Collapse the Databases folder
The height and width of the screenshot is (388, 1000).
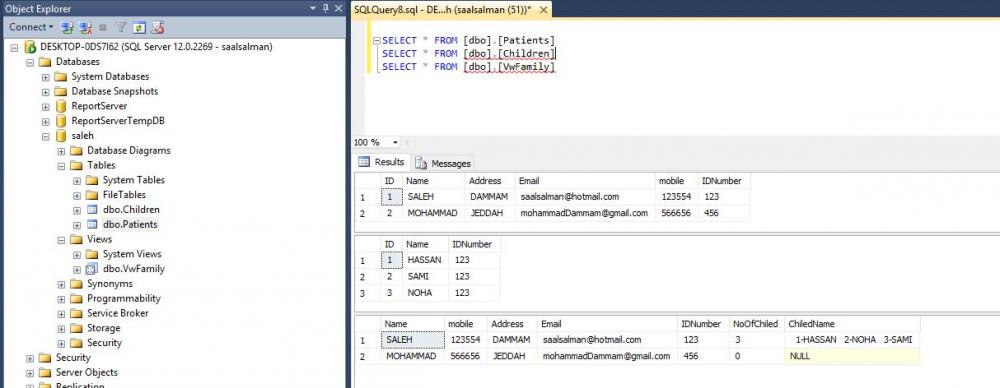pyautogui.click(x=29, y=62)
